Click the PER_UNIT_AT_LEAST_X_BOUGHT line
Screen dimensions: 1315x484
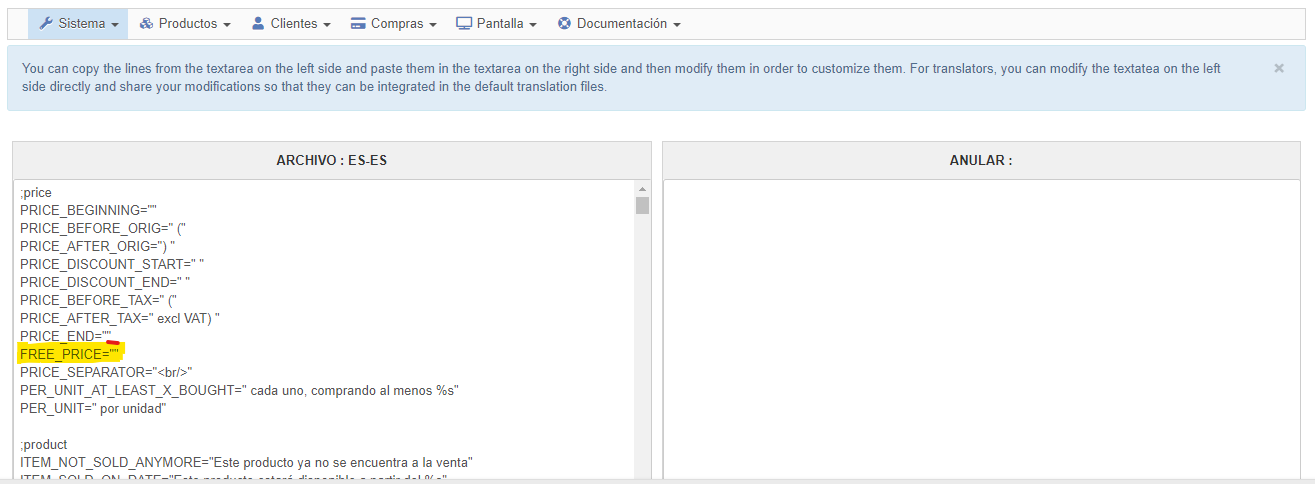(x=239, y=390)
